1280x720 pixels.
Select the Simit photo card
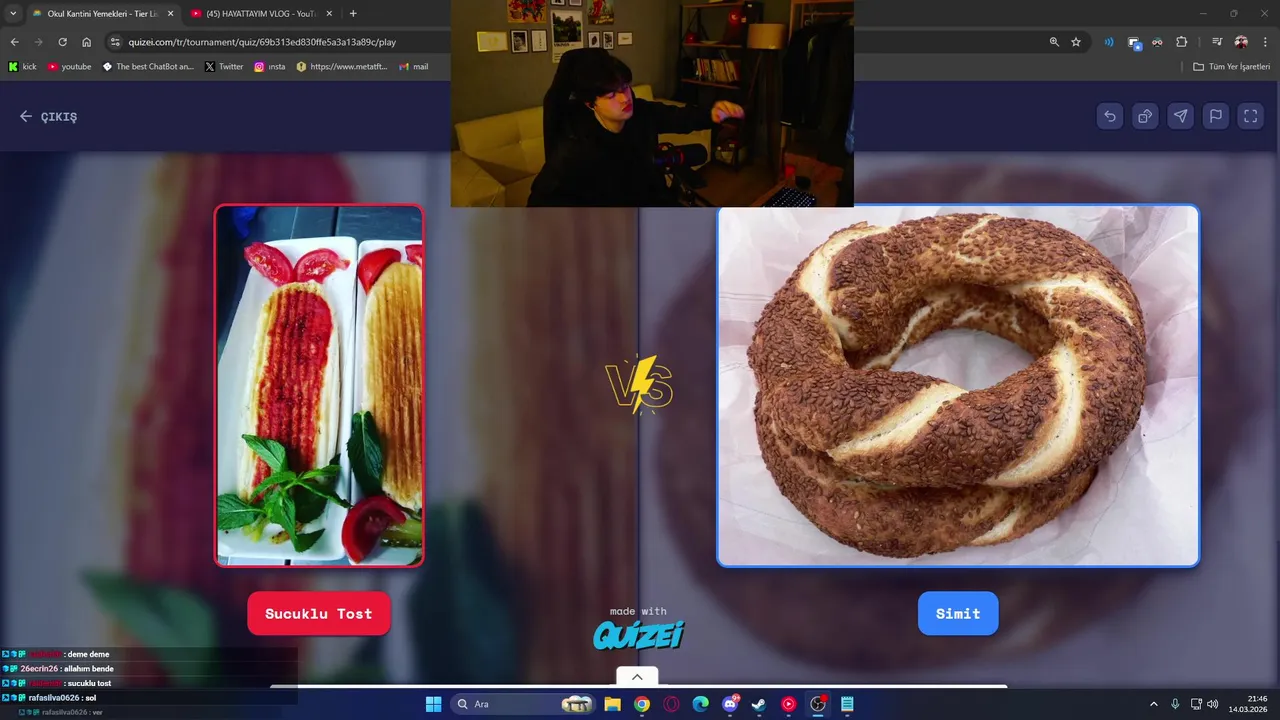(x=958, y=386)
